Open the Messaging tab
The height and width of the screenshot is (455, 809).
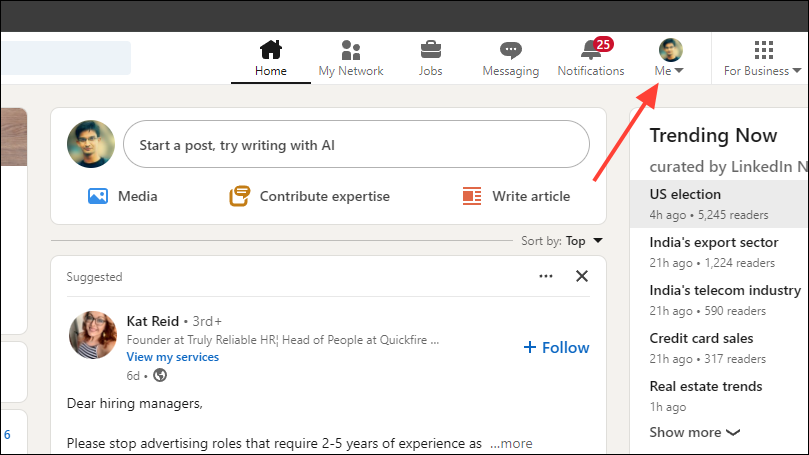511,58
